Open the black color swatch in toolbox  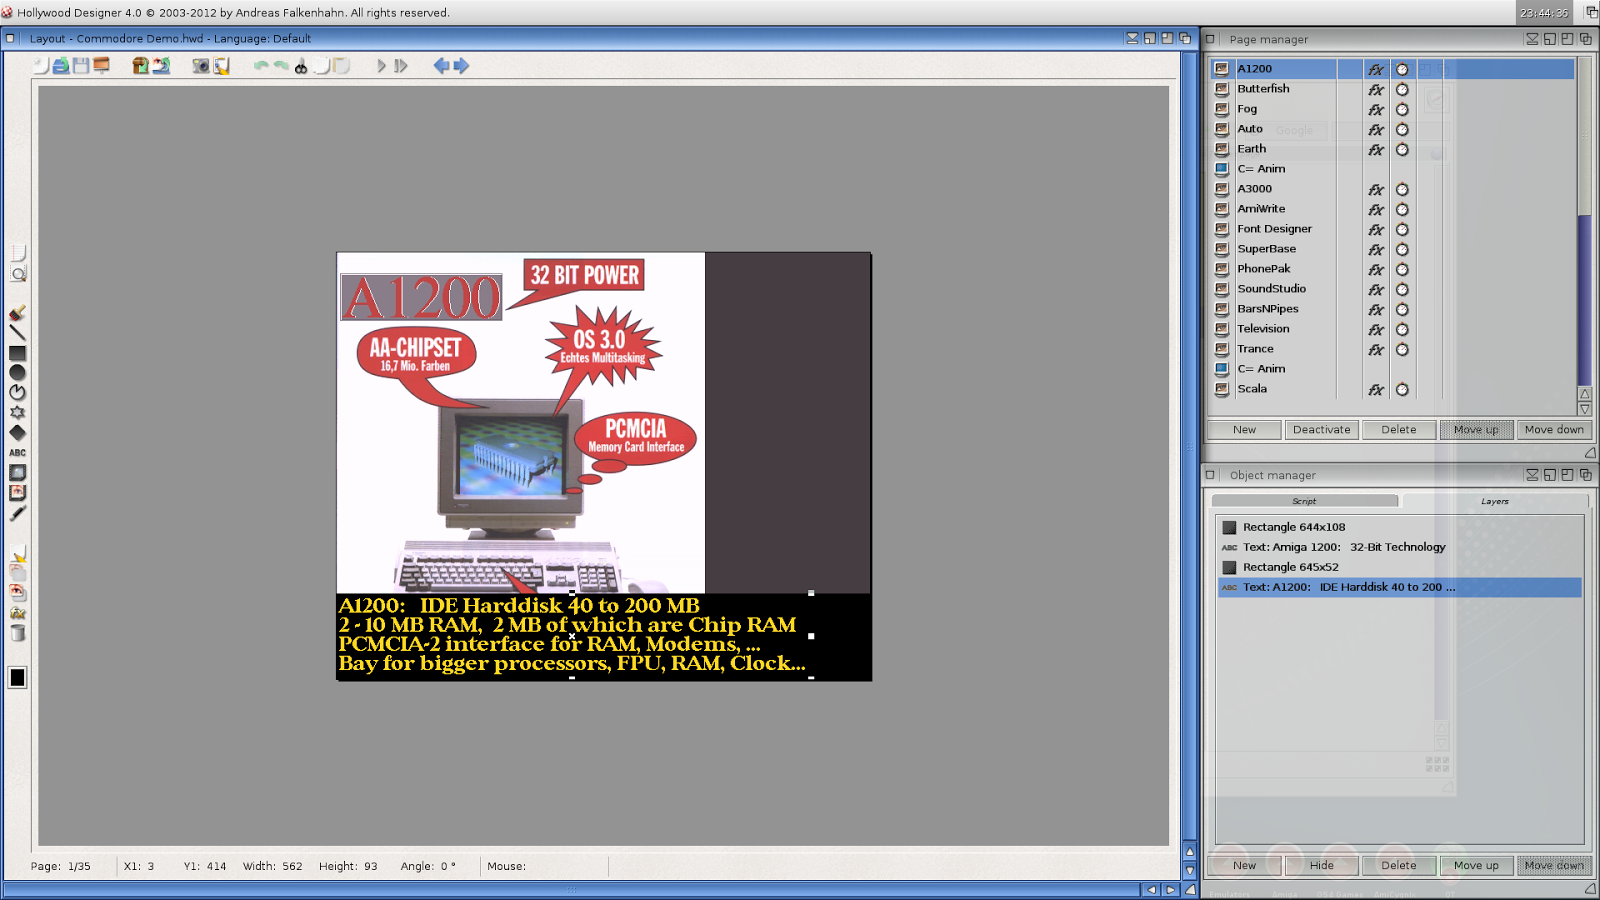click(x=18, y=678)
